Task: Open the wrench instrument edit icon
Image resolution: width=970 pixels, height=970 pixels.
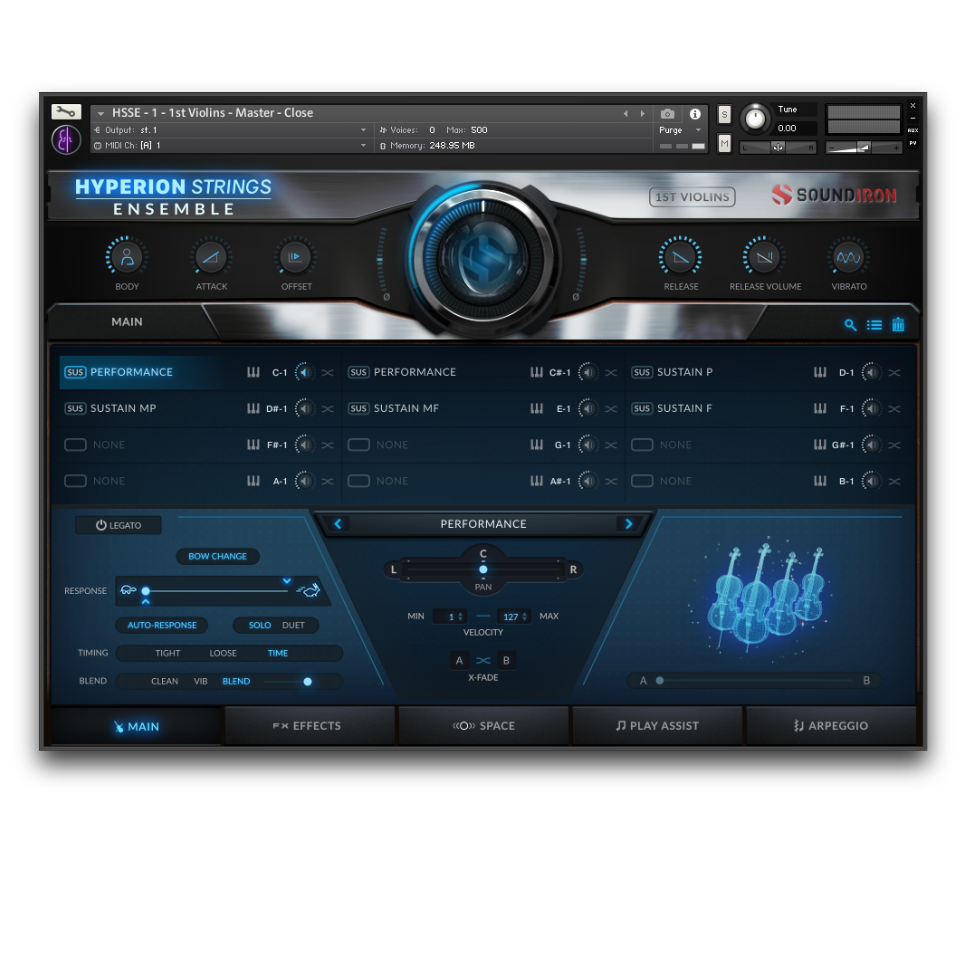Action: tap(66, 112)
